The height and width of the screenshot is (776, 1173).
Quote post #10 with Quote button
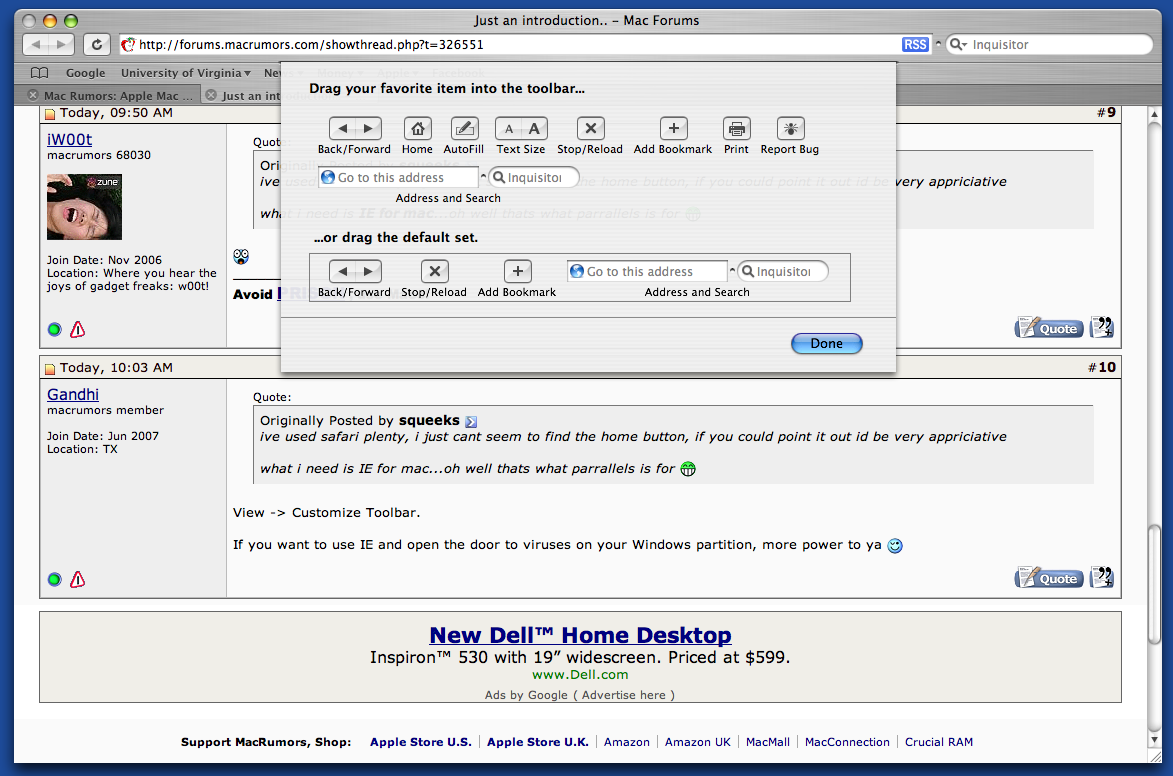[x=1049, y=578]
